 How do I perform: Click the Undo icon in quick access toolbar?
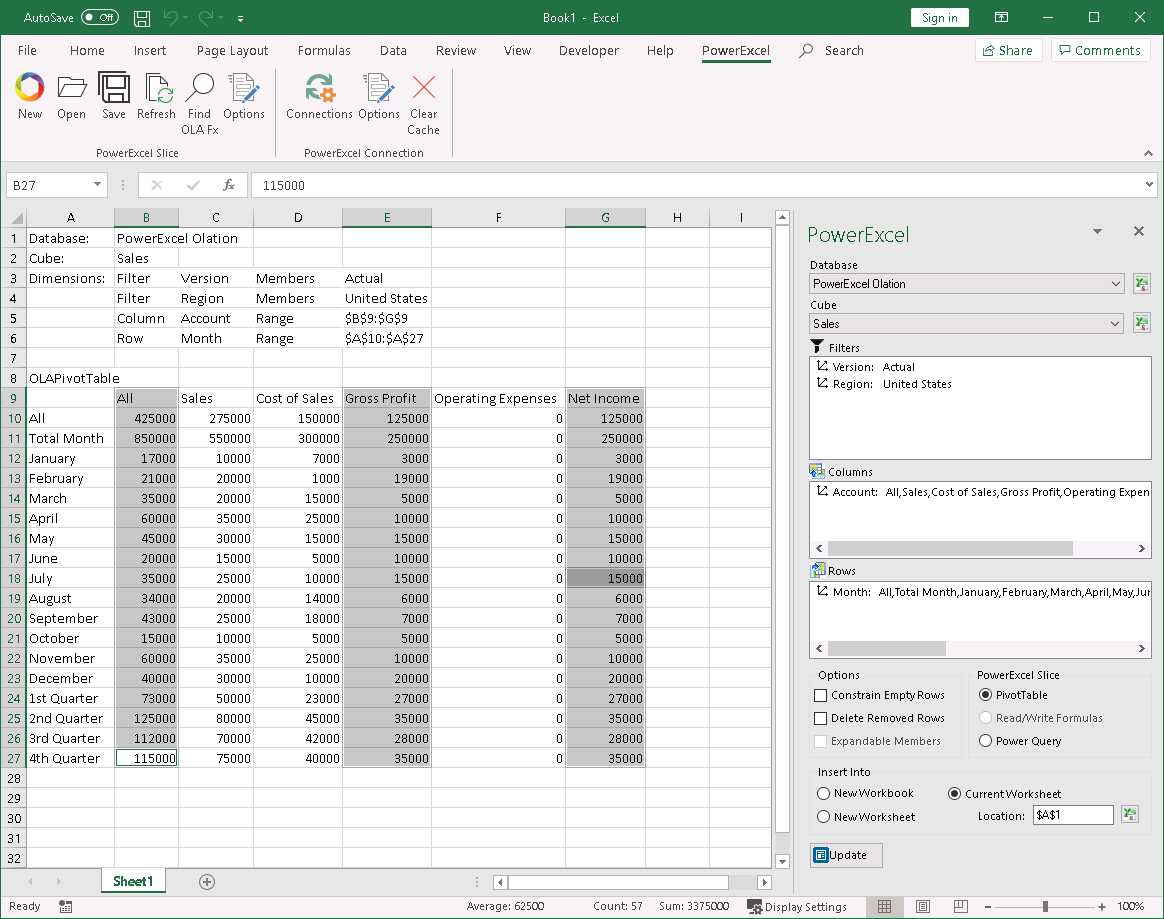(x=170, y=18)
